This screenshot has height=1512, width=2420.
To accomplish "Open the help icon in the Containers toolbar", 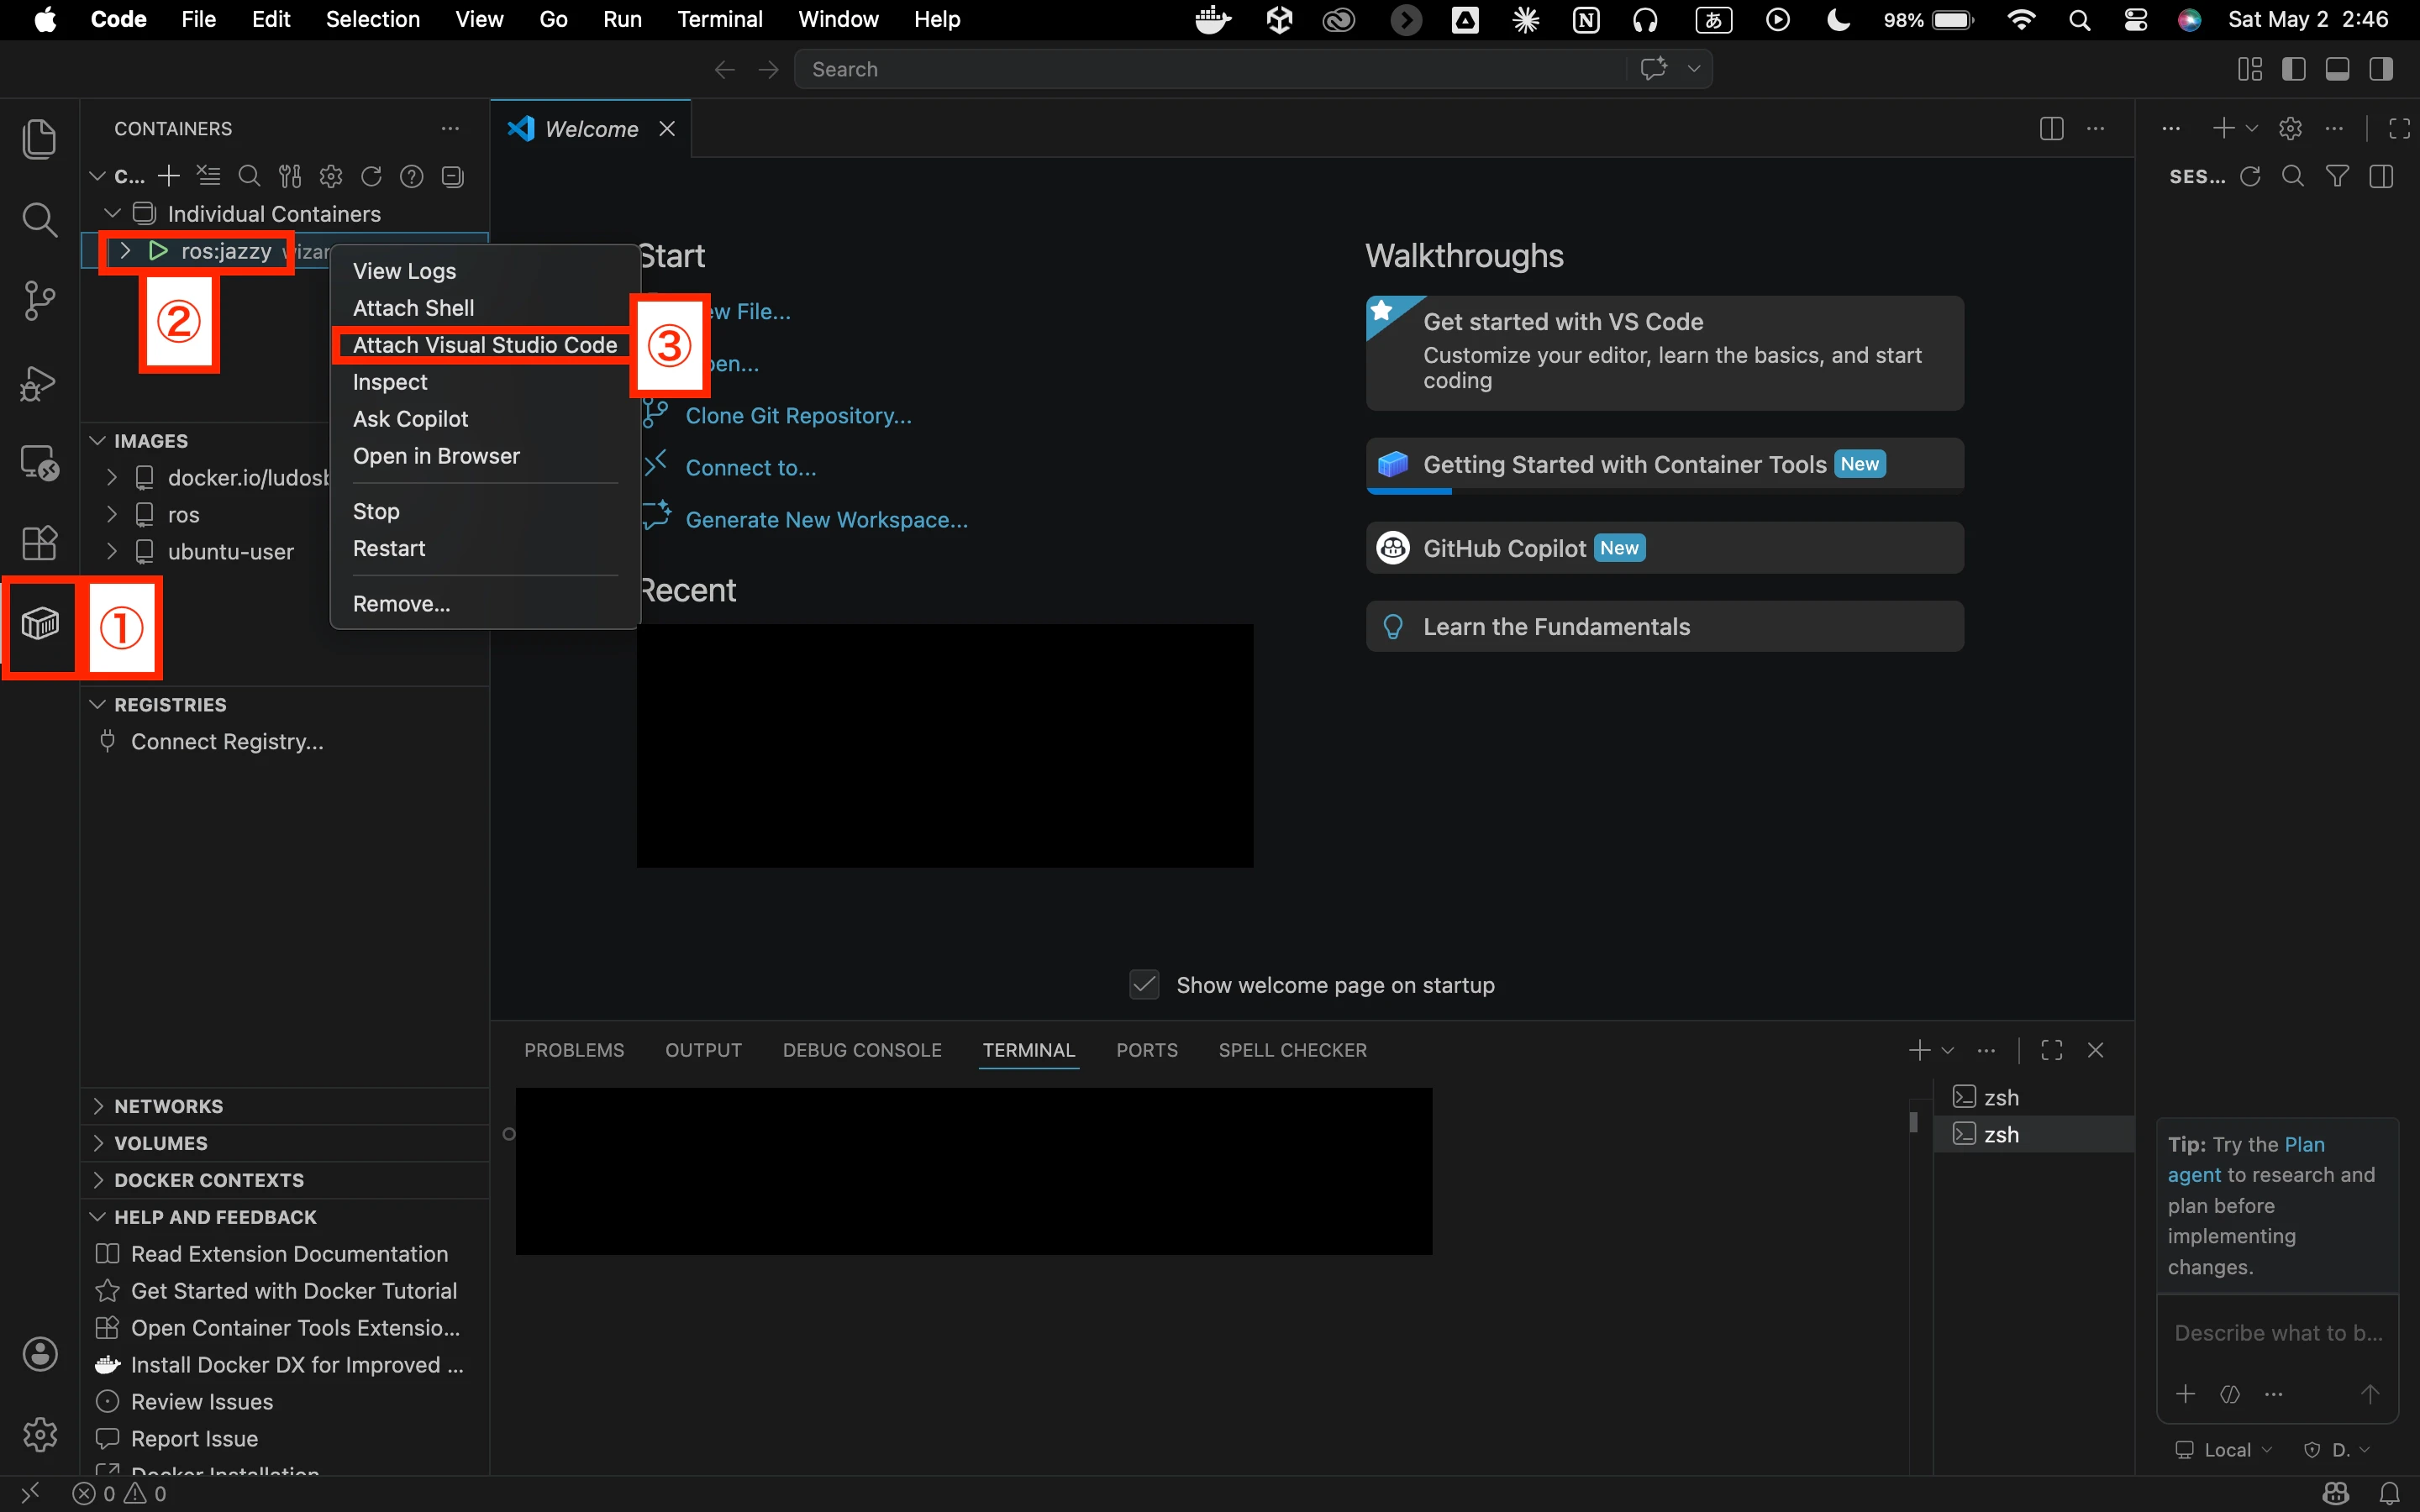I will point(411,177).
